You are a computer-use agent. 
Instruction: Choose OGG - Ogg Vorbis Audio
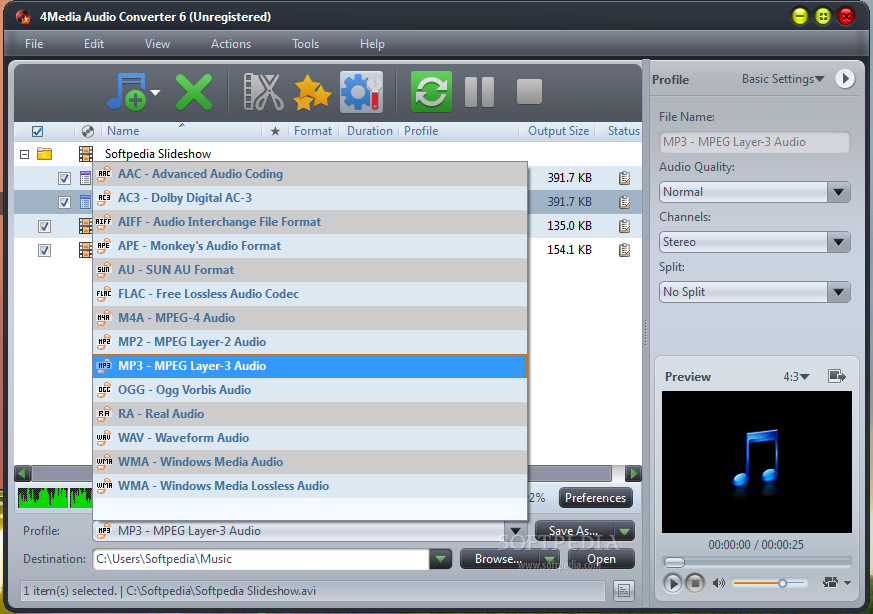click(310, 390)
